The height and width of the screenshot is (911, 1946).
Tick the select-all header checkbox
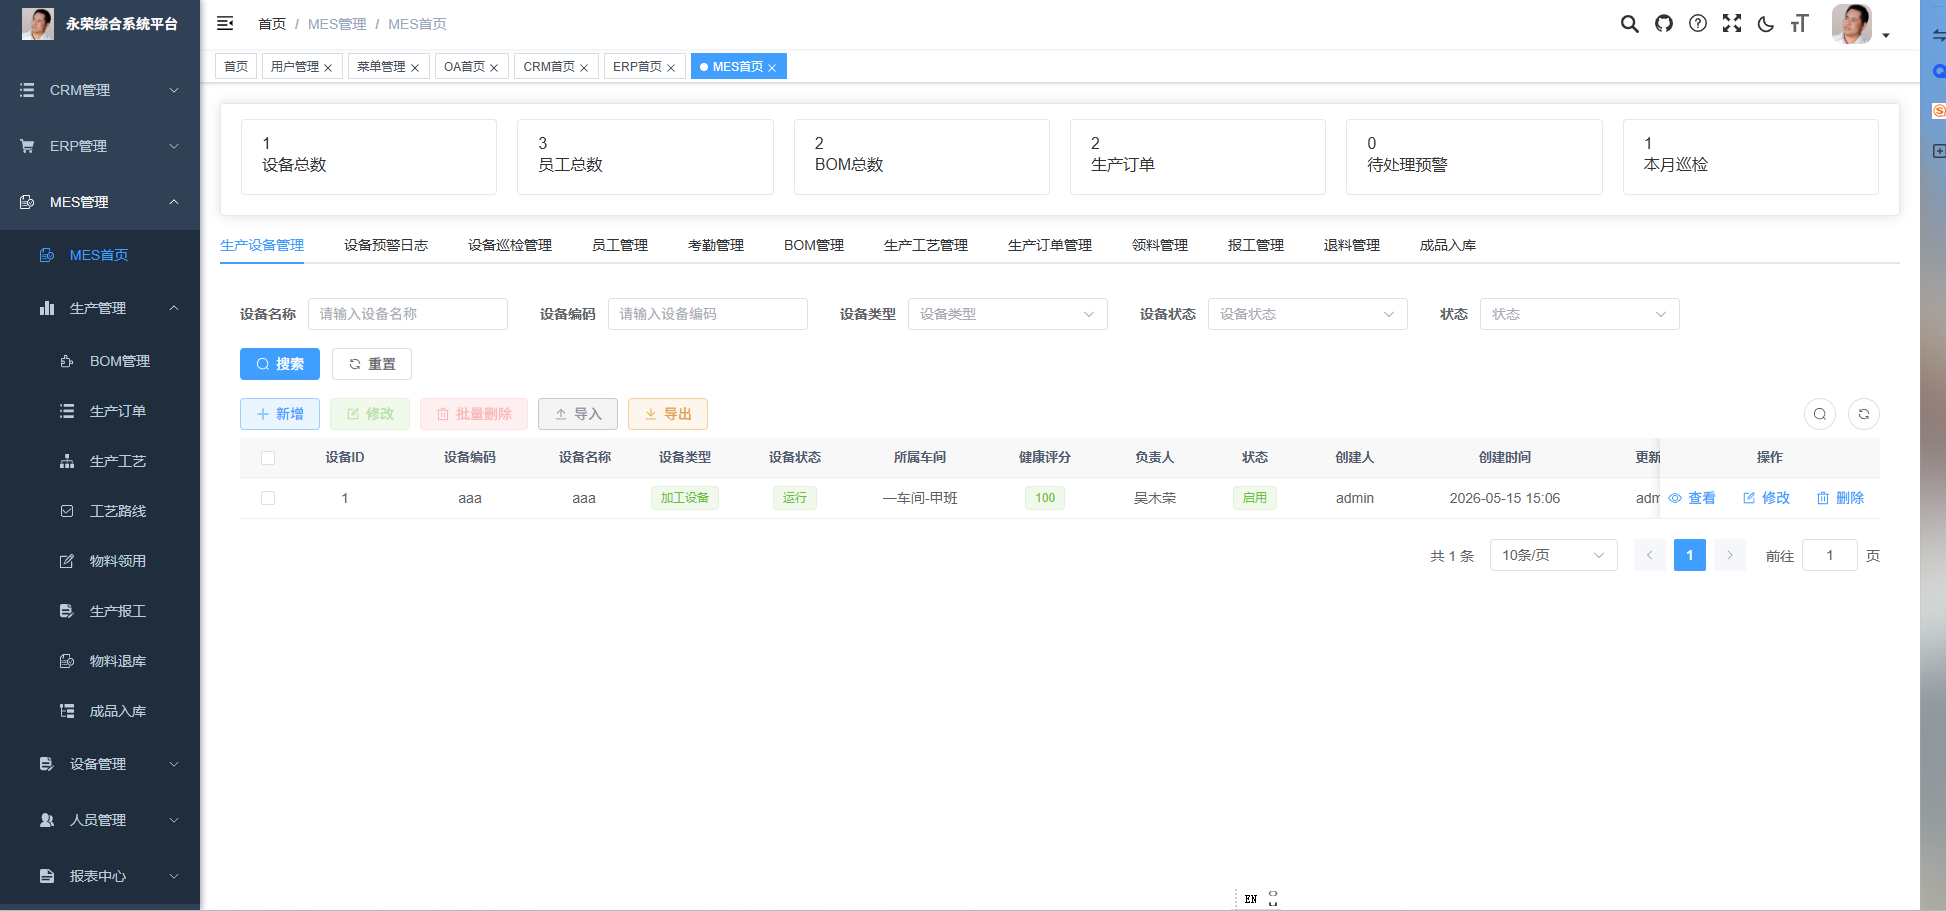268,458
